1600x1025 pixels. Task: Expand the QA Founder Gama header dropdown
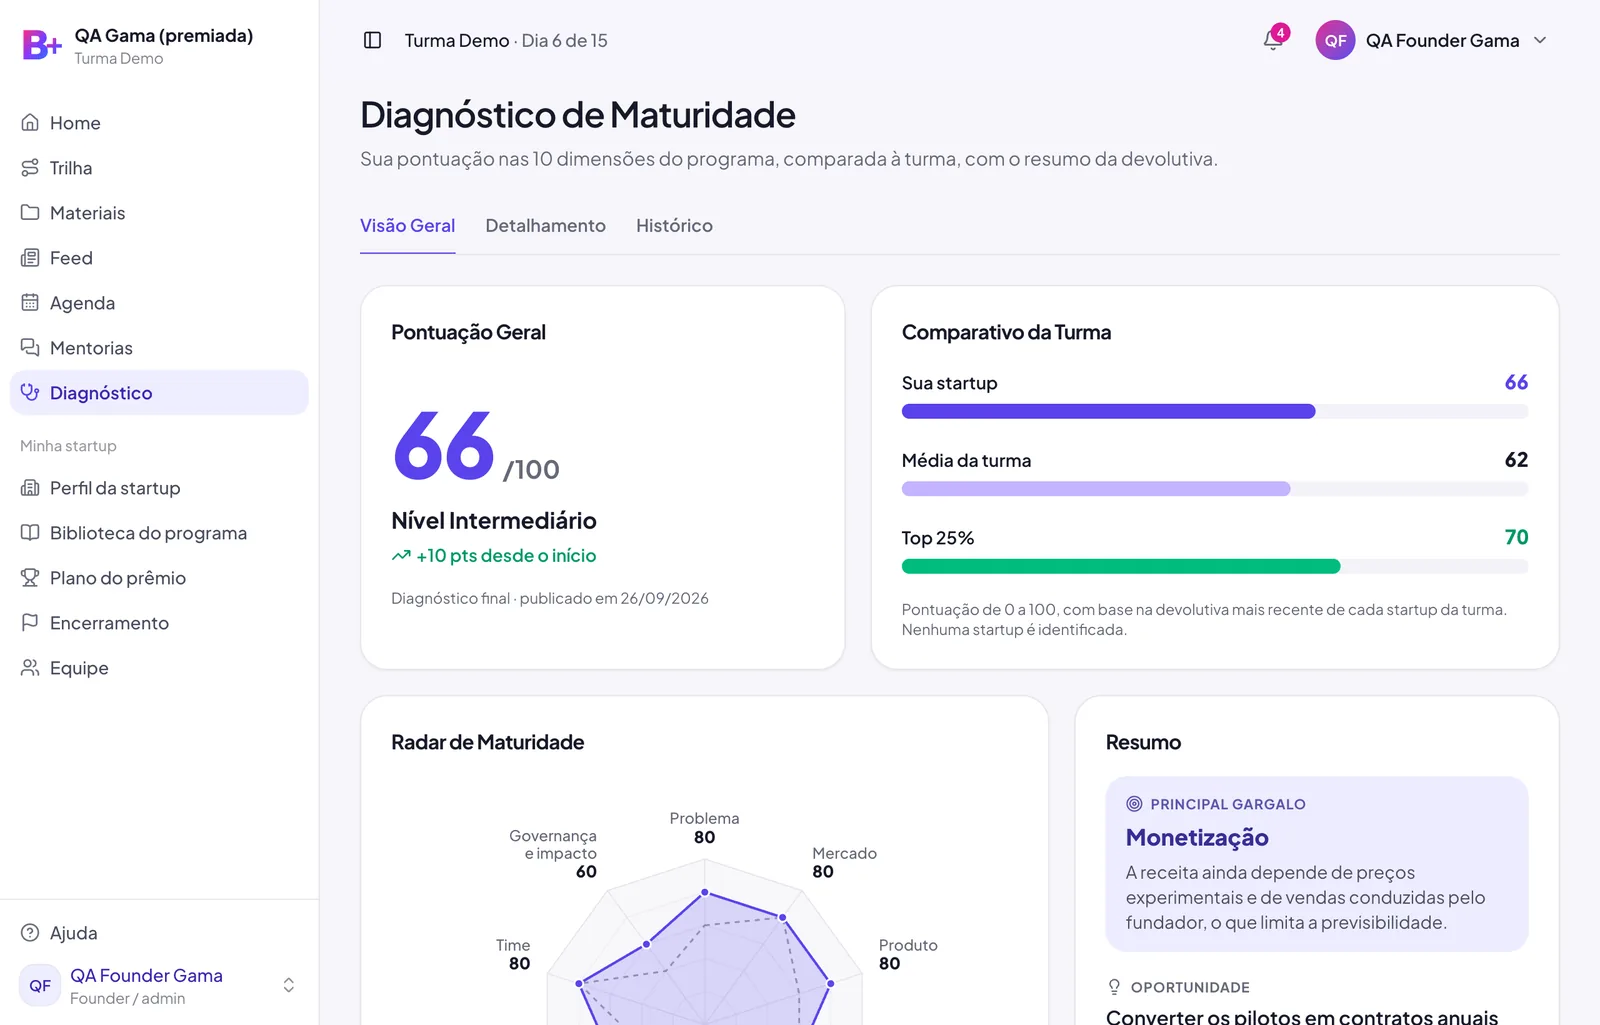click(x=1540, y=40)
